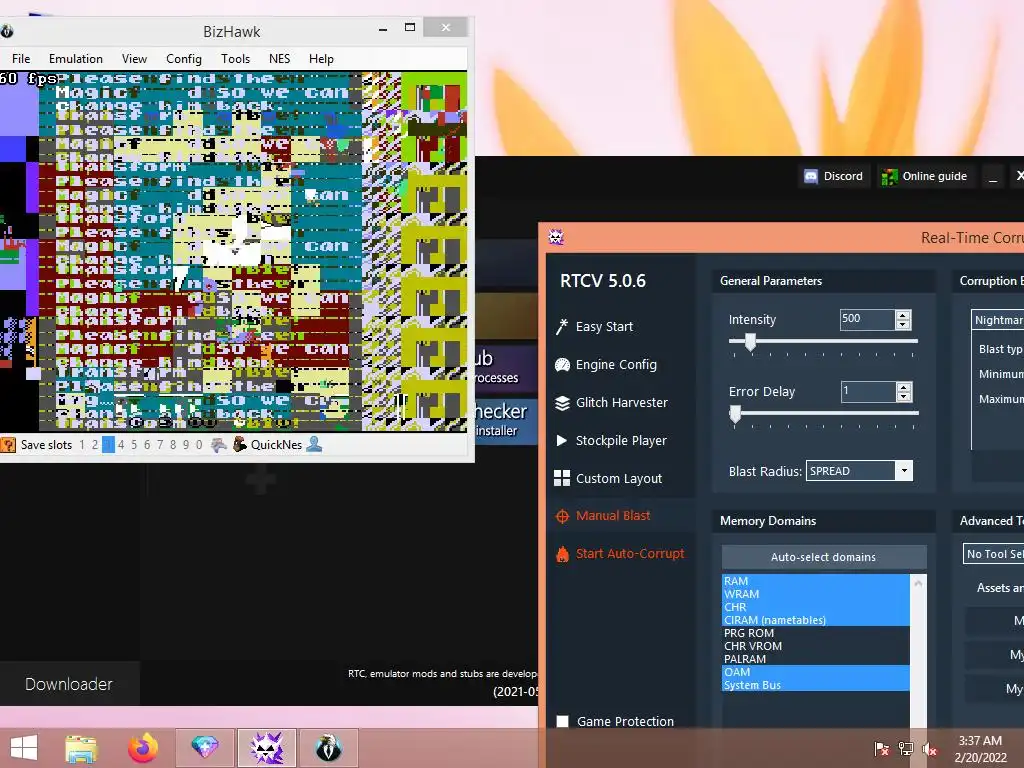Image resolution: width=1024 pixels, height=768 pixels.
Task: Click the Memory Domains list scrollbar
Action: click(x=918, y=653)
